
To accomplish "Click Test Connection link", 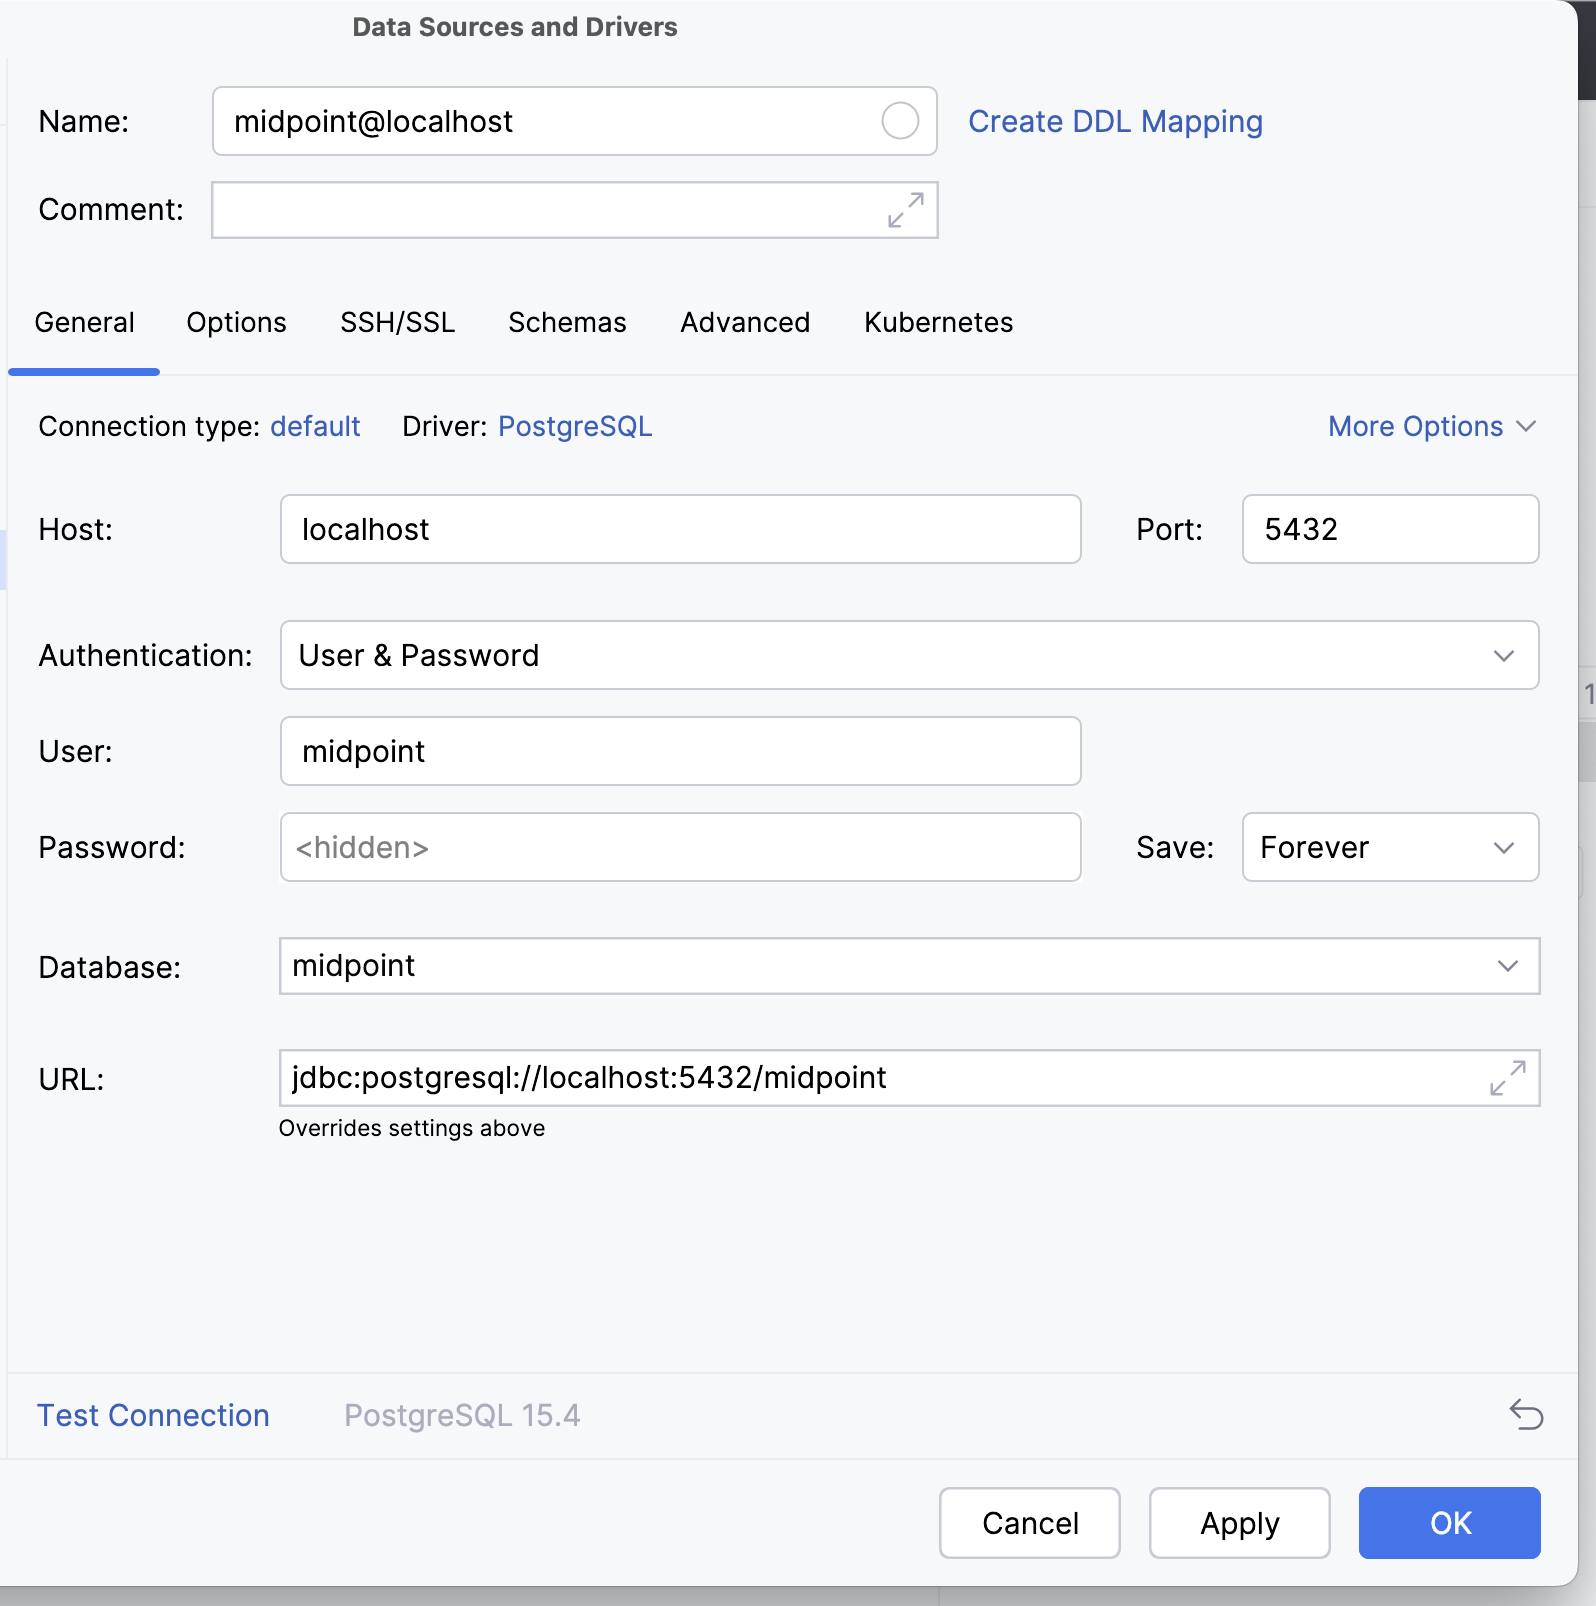I will (153, 1415).
